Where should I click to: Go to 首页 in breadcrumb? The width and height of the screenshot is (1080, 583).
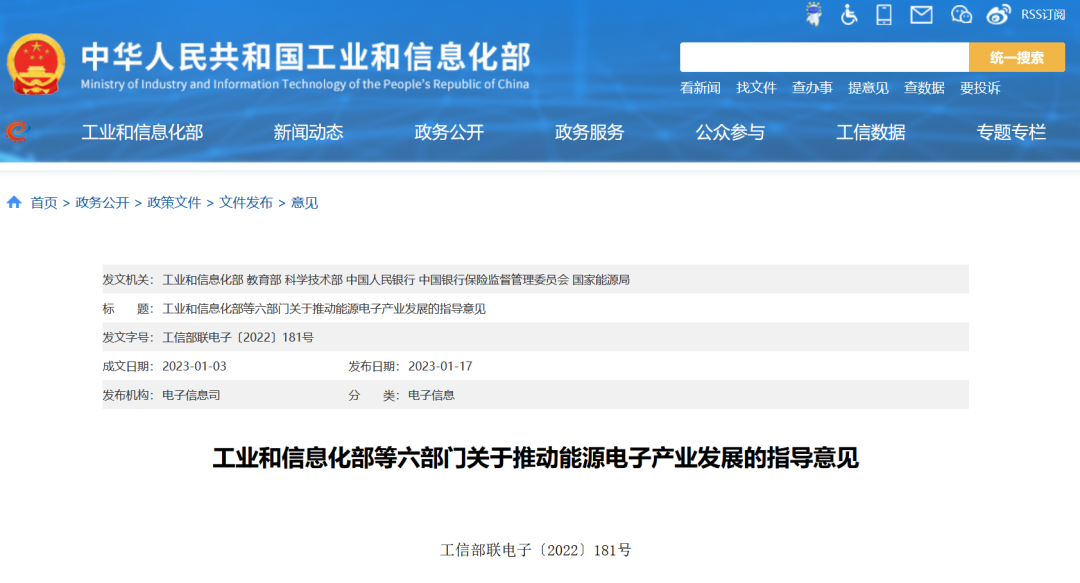coord(43,203)
